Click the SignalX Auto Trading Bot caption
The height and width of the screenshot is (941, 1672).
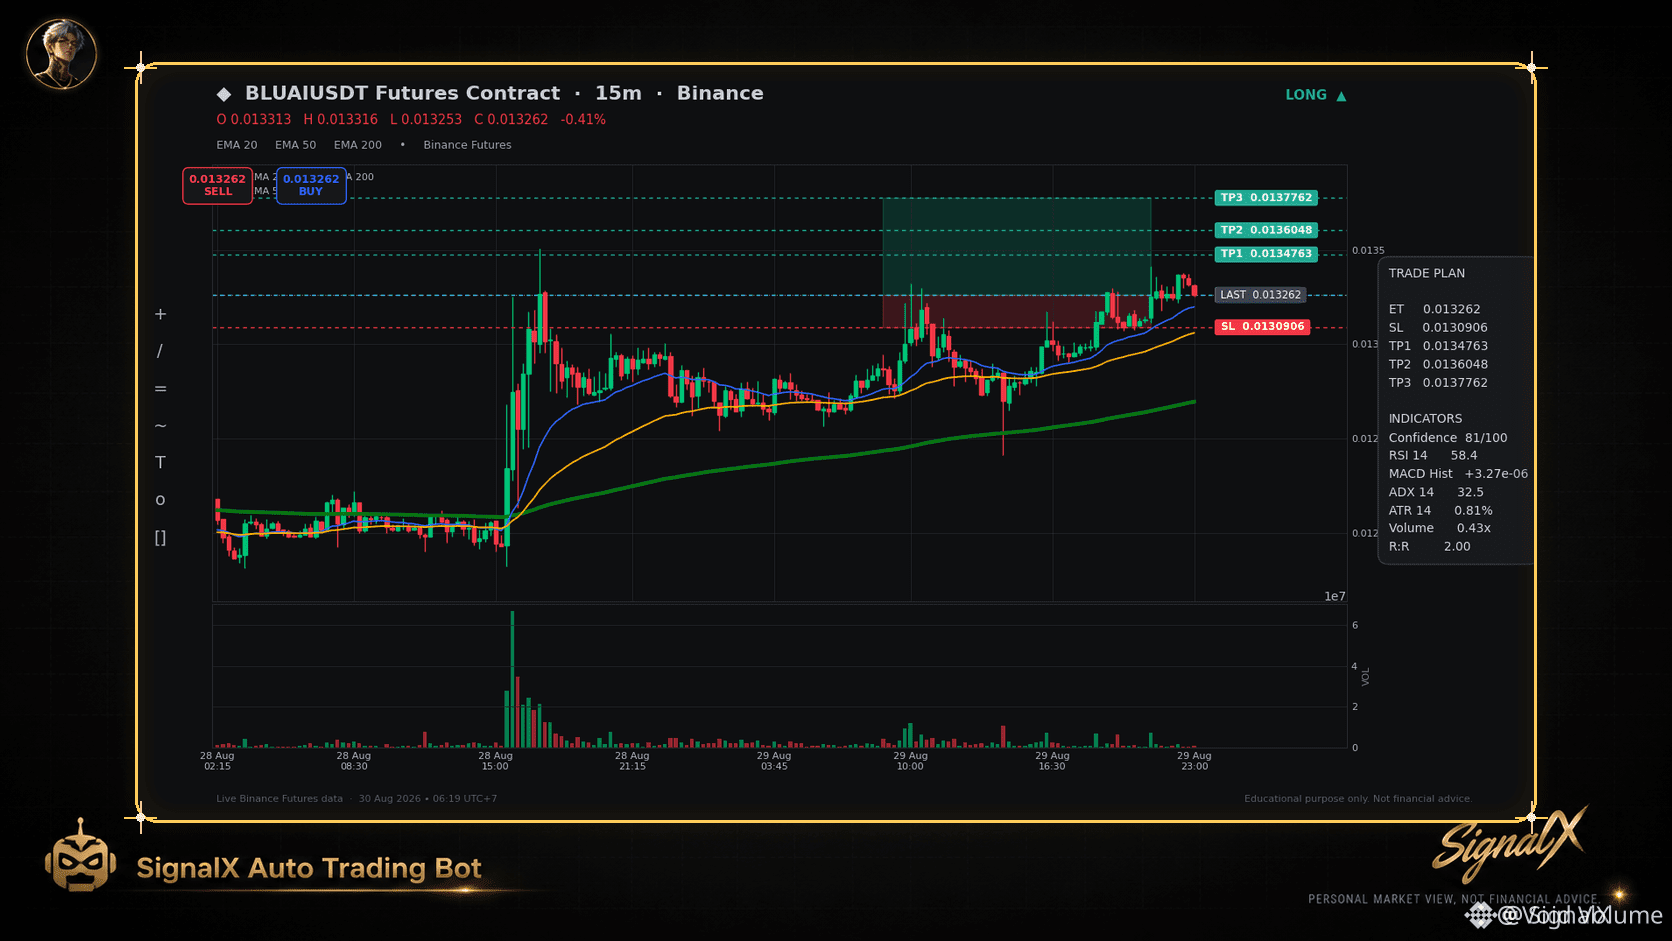pos(309,868)
